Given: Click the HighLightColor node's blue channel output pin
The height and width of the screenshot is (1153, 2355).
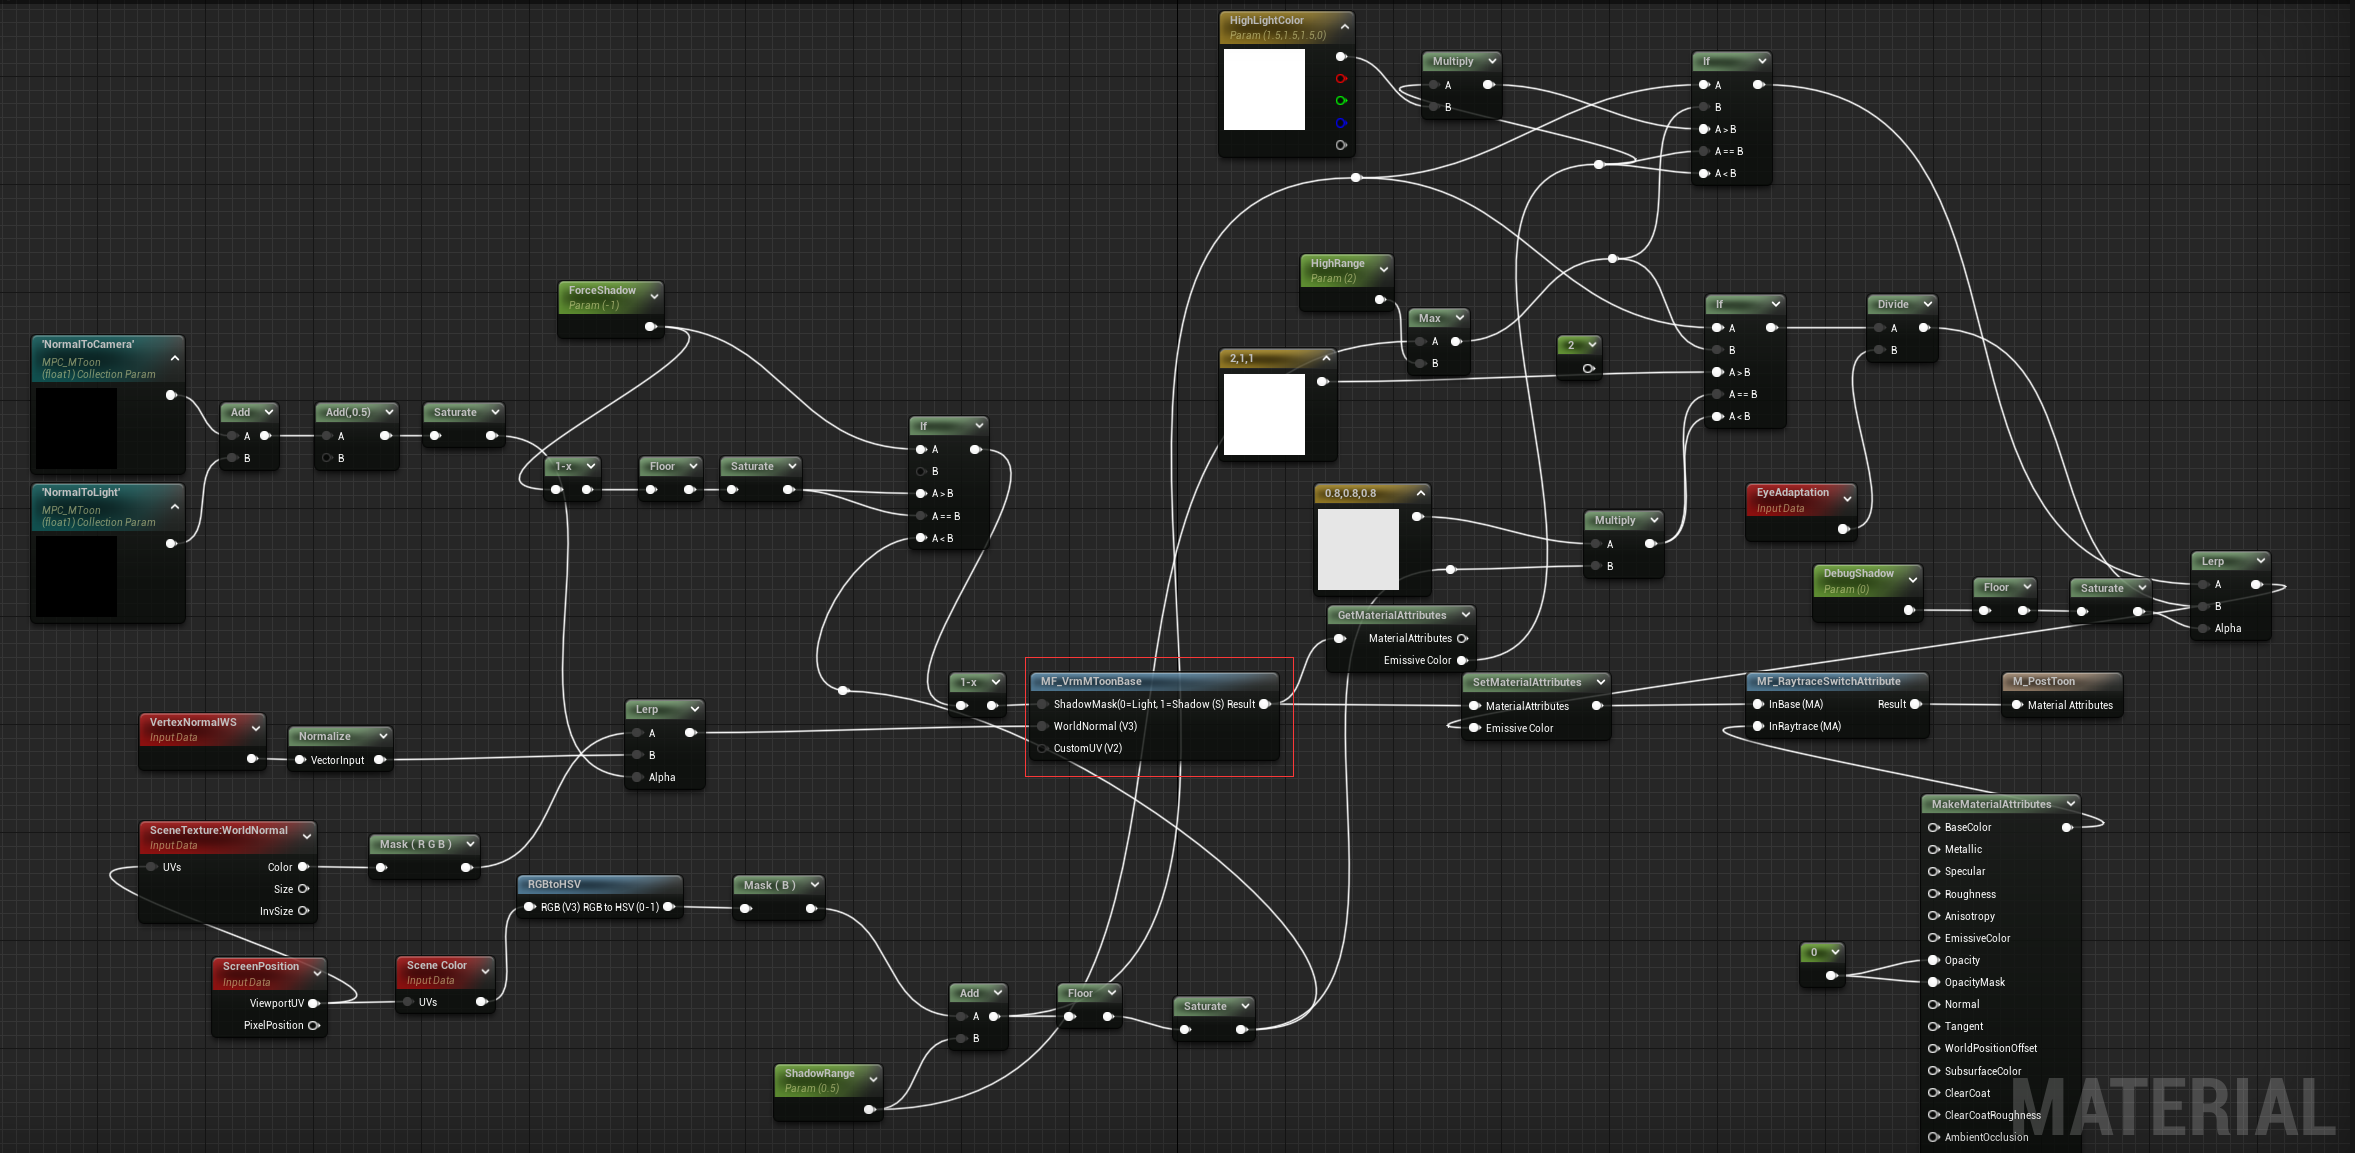Looking at the screenshot, I should click(x=1341, y=123).
